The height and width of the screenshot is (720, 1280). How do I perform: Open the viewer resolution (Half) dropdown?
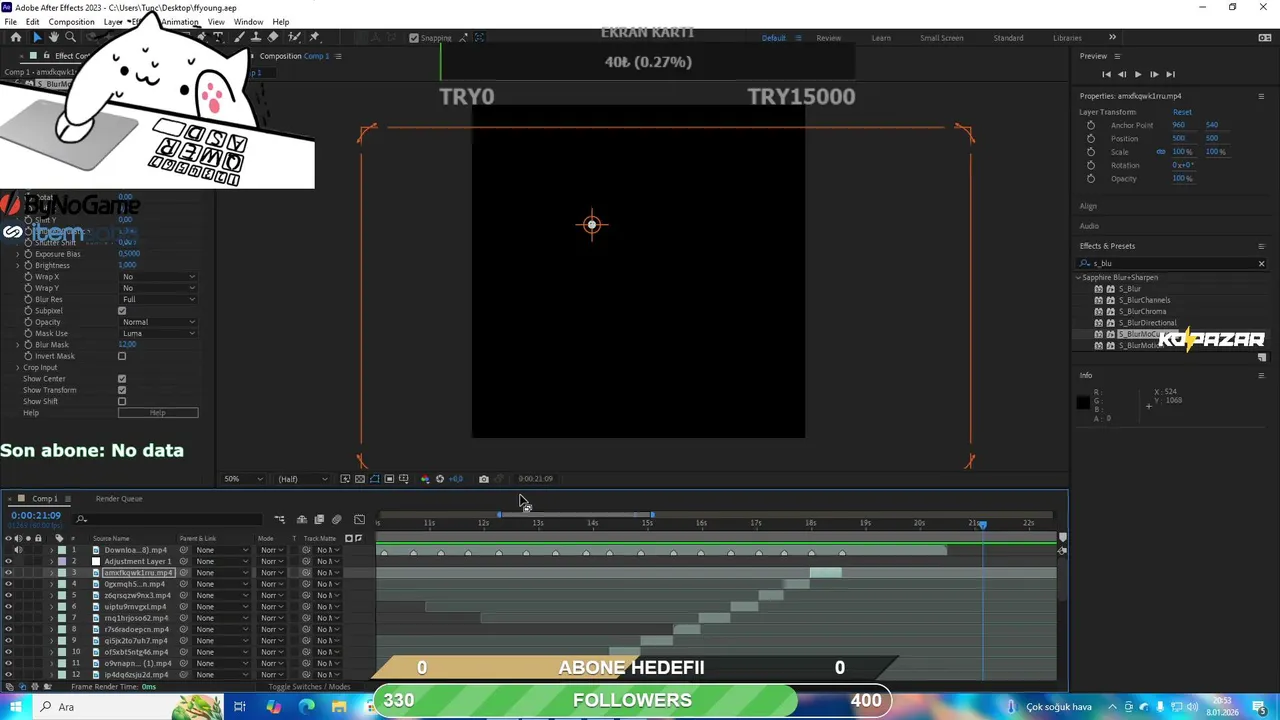click(x=301, y=479)
